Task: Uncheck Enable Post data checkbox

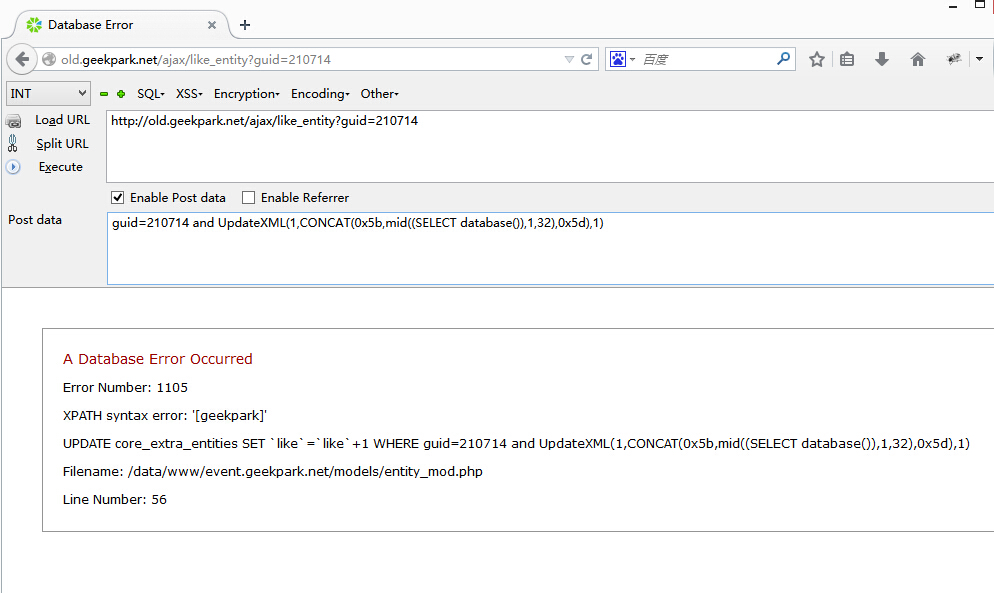Action: tap(117, 198)
